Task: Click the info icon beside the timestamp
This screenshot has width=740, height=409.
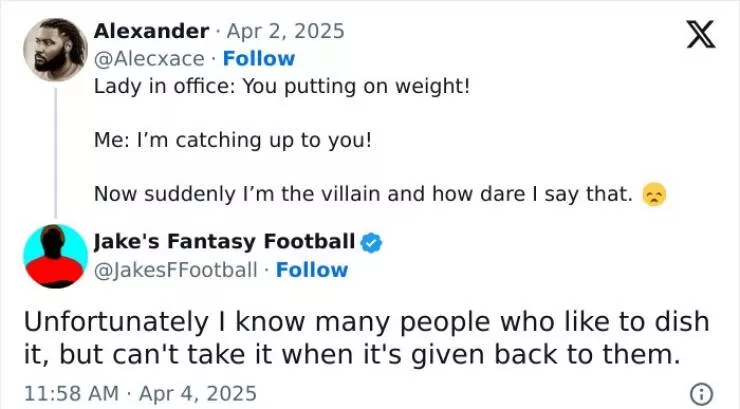Action: (702, 393)
